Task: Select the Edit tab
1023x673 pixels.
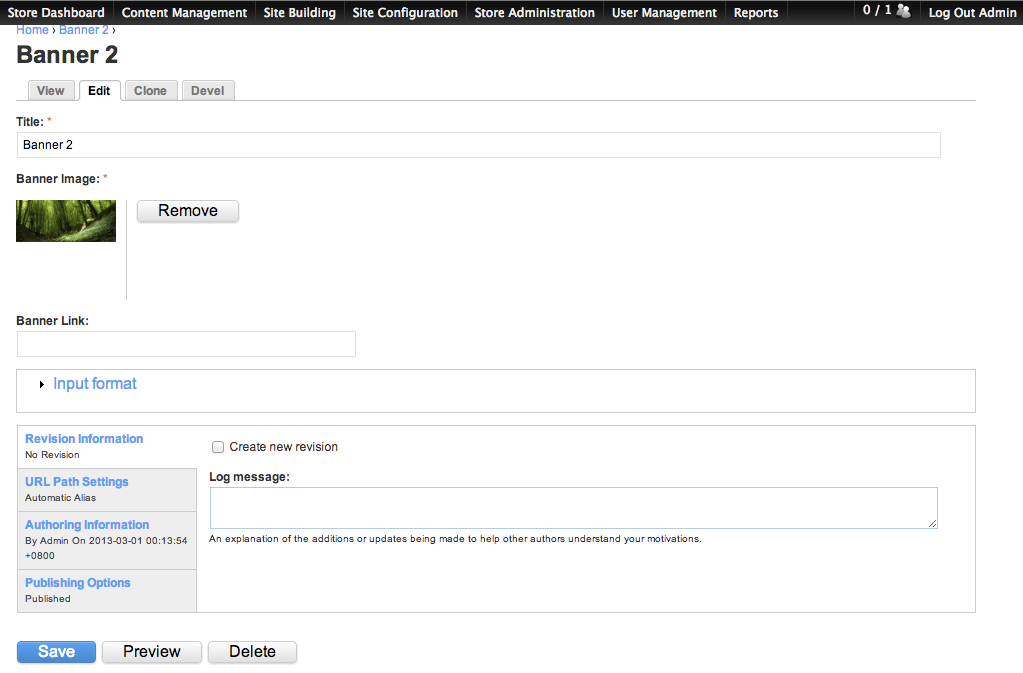Action: (99, 91)
